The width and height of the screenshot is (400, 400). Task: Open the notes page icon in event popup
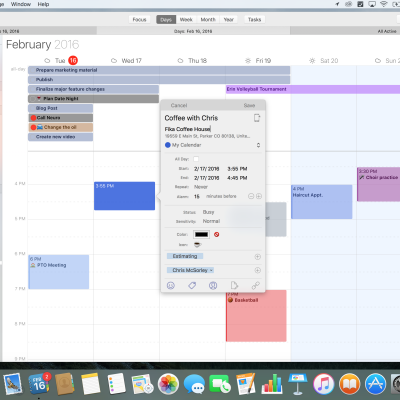click(234, 286)
